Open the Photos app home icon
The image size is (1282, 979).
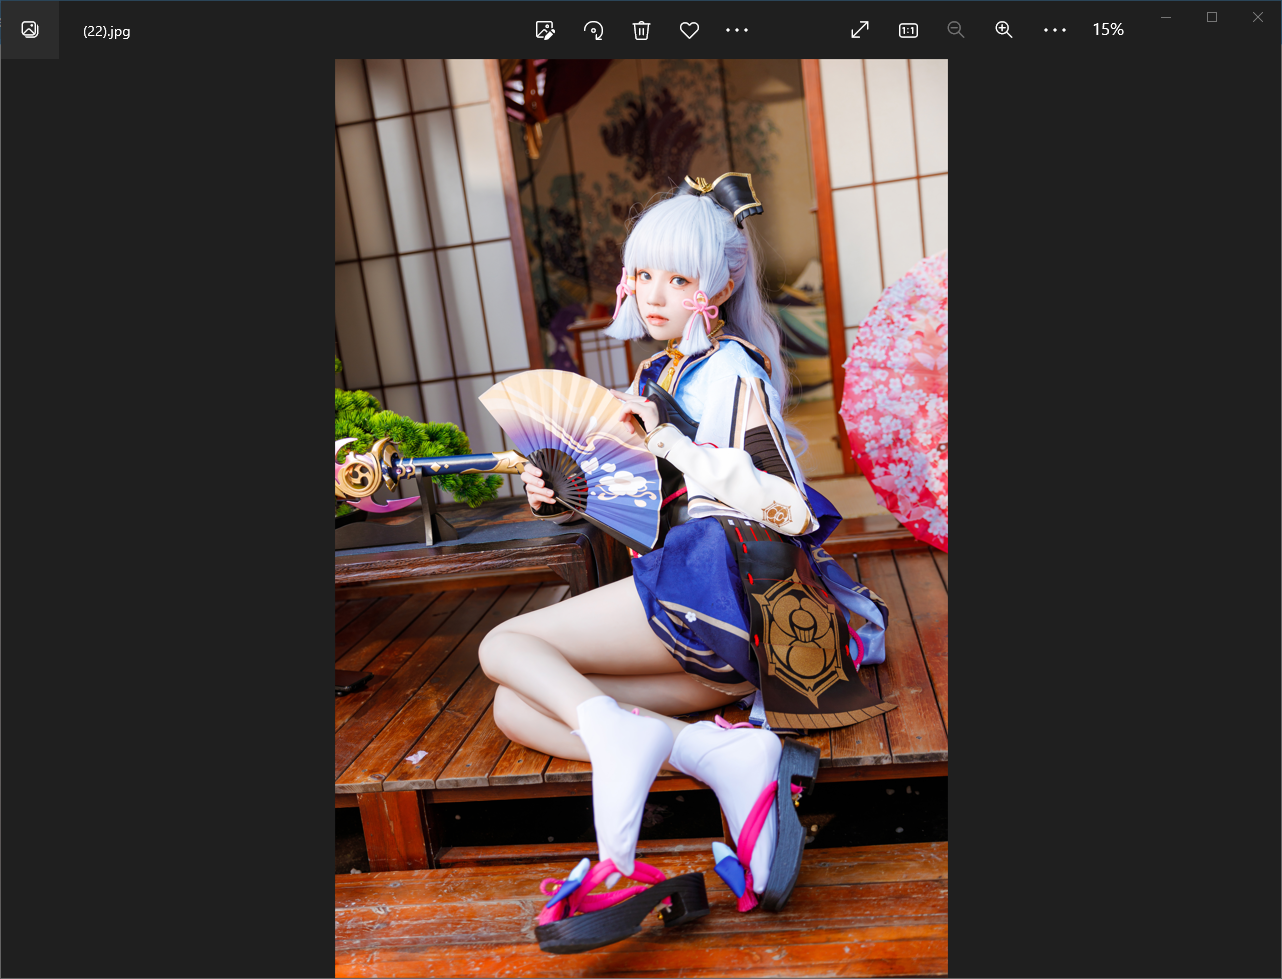point(30,30)
